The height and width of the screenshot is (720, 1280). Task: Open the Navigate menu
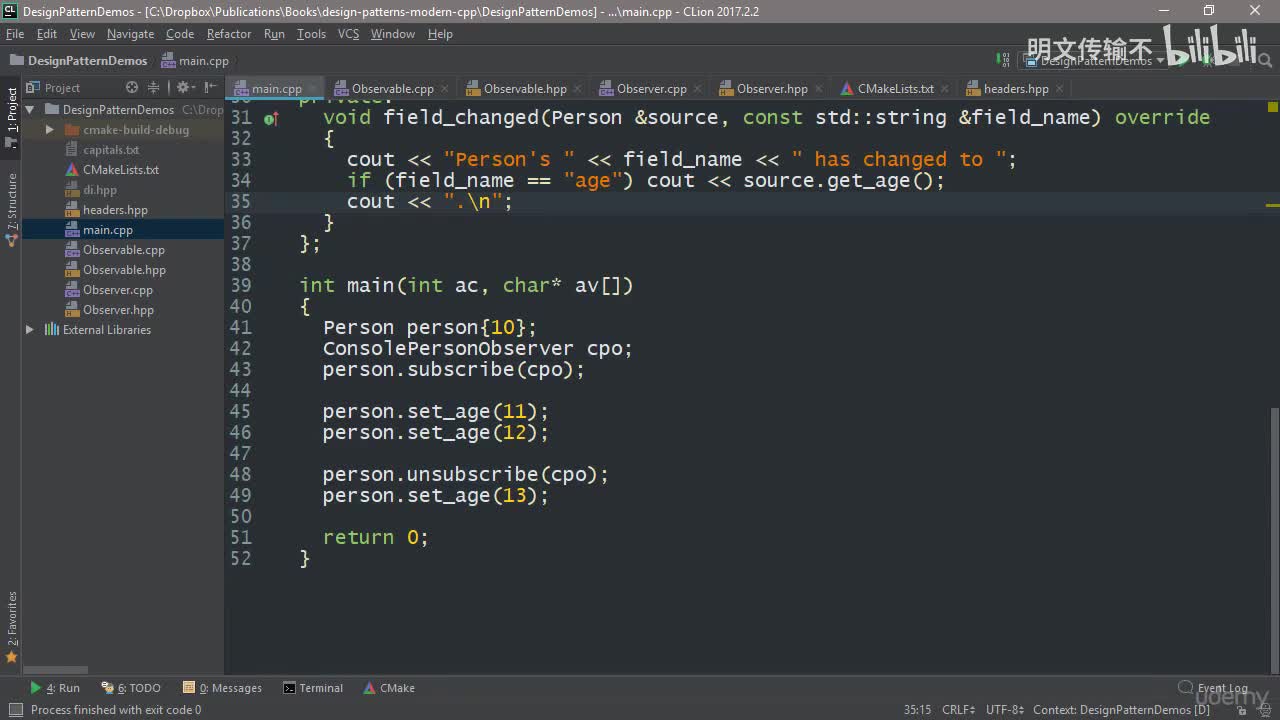[130, 34]
